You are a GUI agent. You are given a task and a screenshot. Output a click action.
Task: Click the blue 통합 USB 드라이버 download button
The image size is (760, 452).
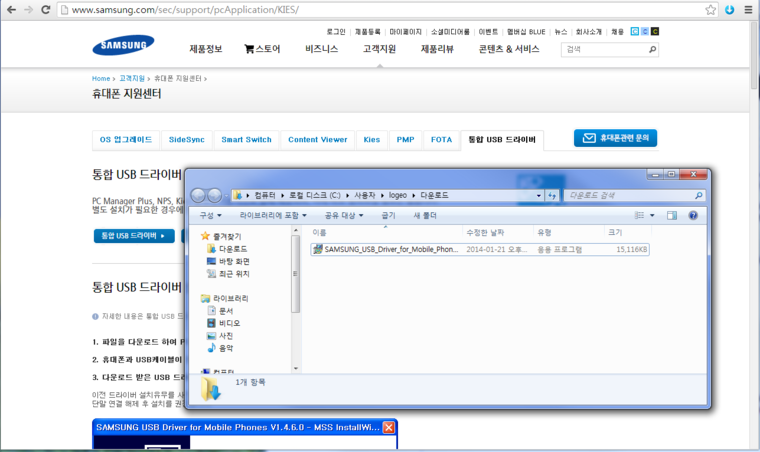pyautogui.click(x=134, y=236)
